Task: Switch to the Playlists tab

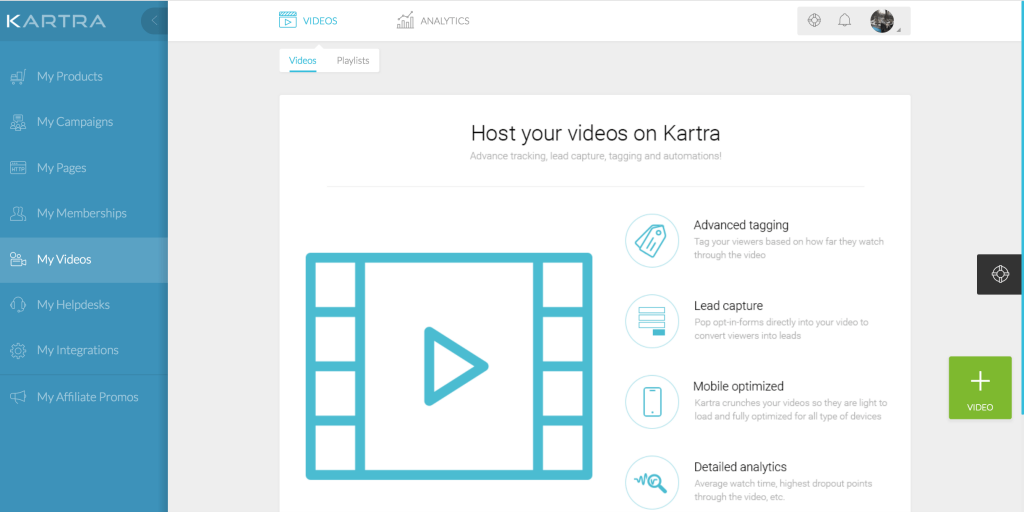Action: pyautogui.click(x=352, y=61)
